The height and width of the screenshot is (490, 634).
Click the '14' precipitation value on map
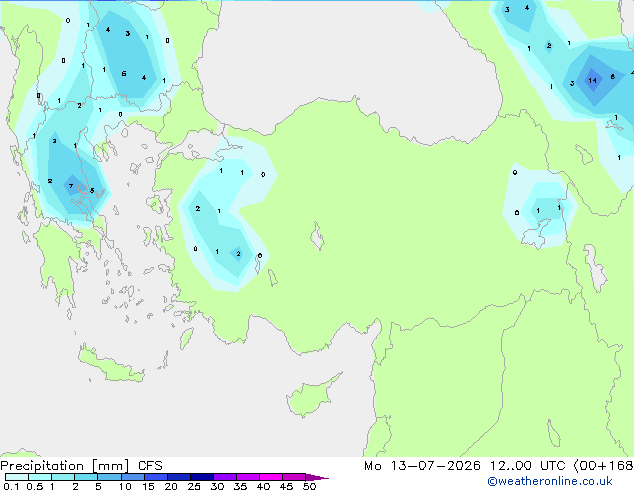click(x=592, y=80)
